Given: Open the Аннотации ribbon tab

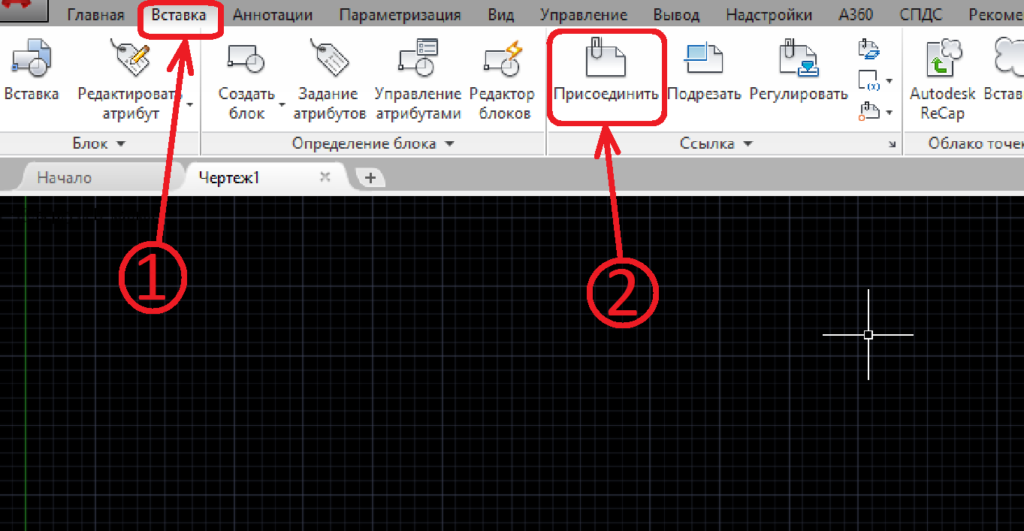Looking at the screenshot, I should pos(272,15).
